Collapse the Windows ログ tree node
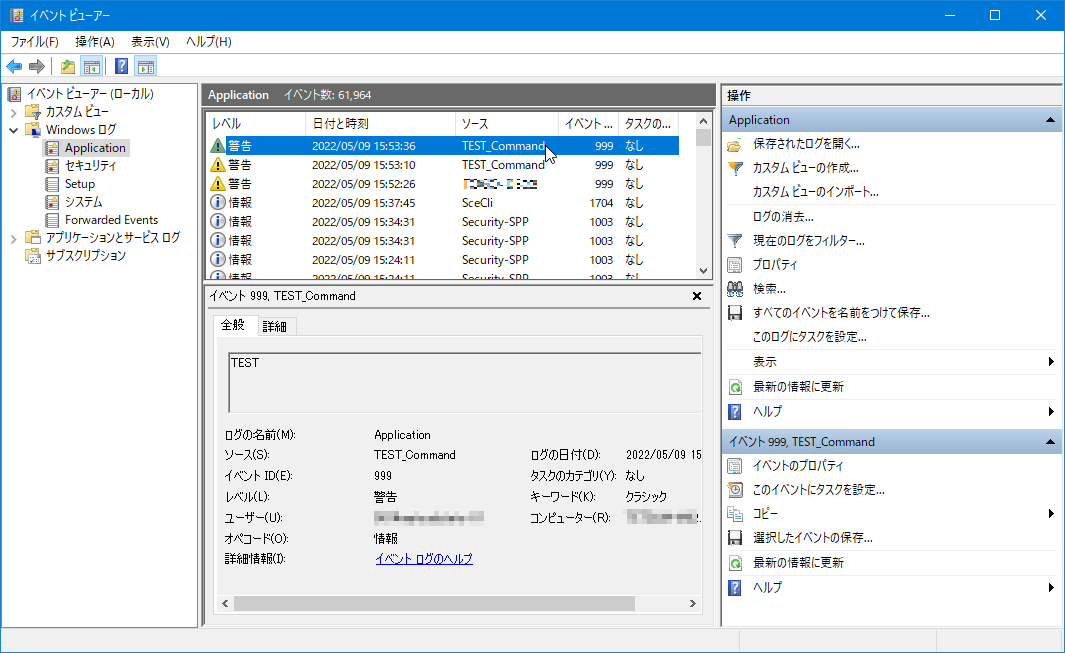Image resolution: width=1065 pixels, height=653 pixels. (x=14, y=130)
